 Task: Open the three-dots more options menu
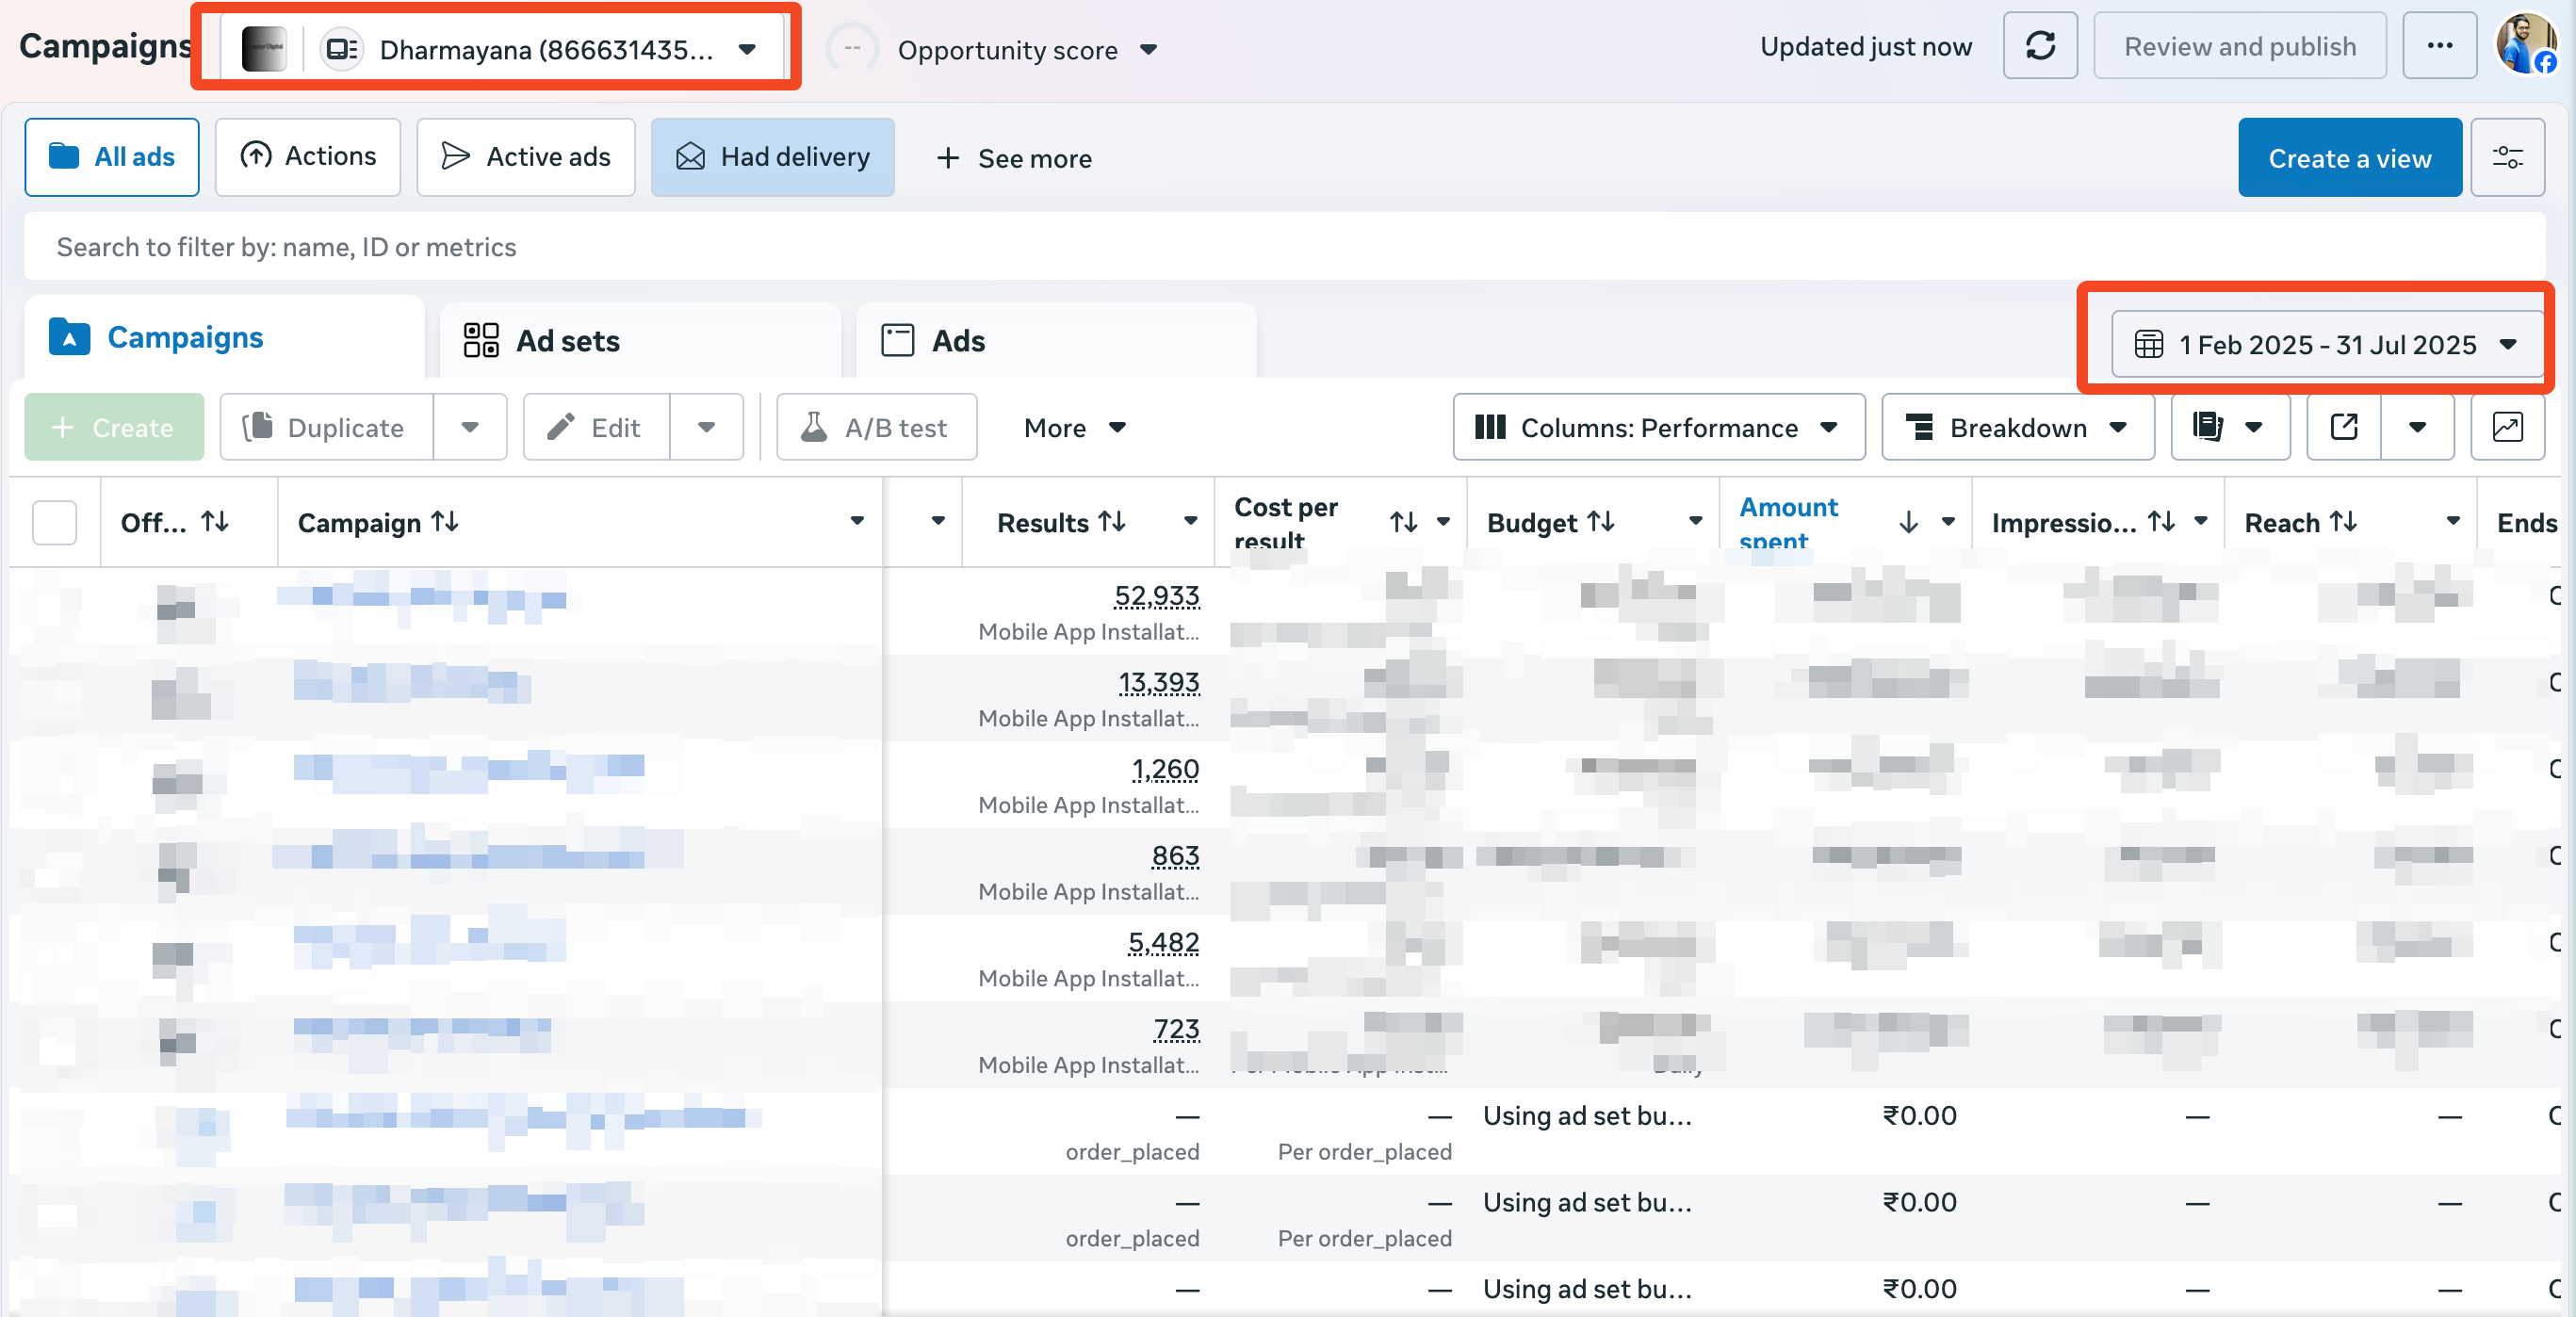click(2439, 47)
